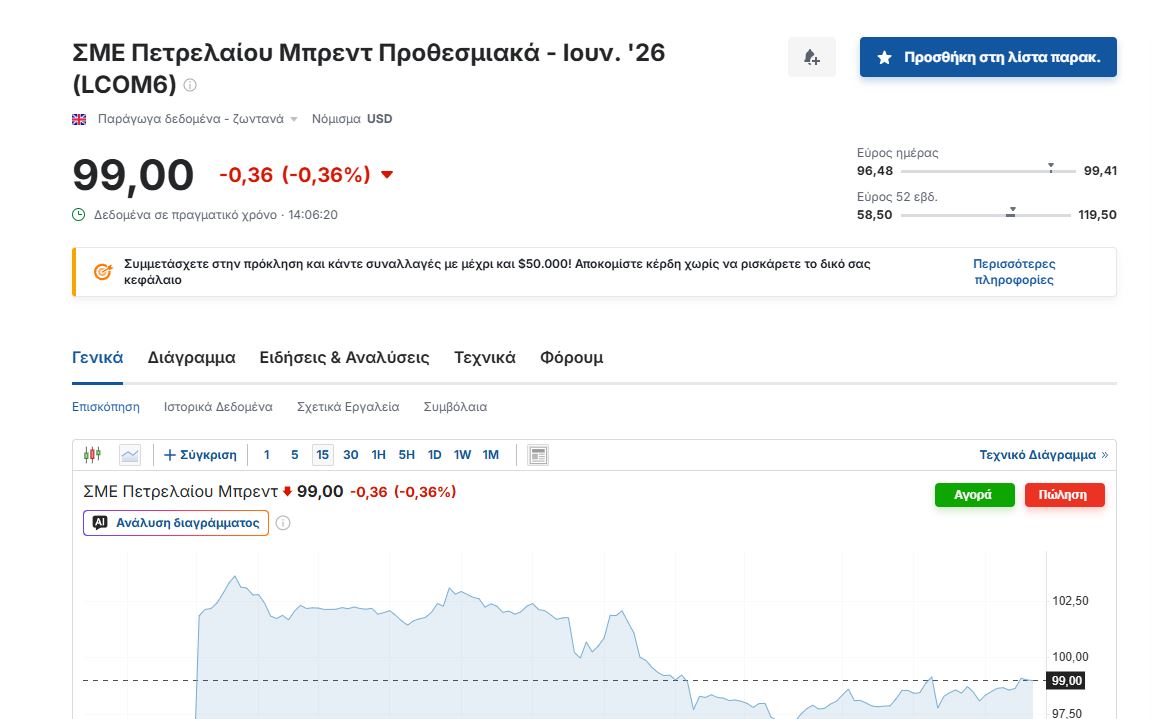Click Προσθήκη στη λίστα παρακ. button
This screenshot has height=719, width=1152.
coord(987,58)
